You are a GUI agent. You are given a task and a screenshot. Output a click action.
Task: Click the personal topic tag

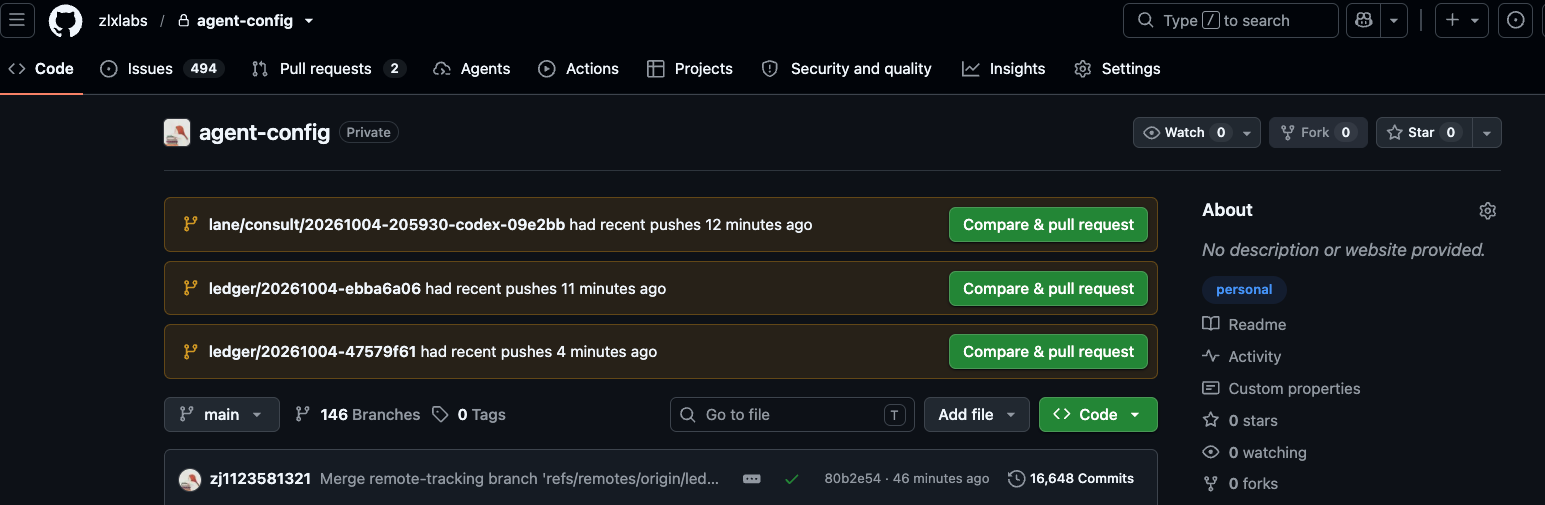pyautogui.click(x=1244, y=290)
